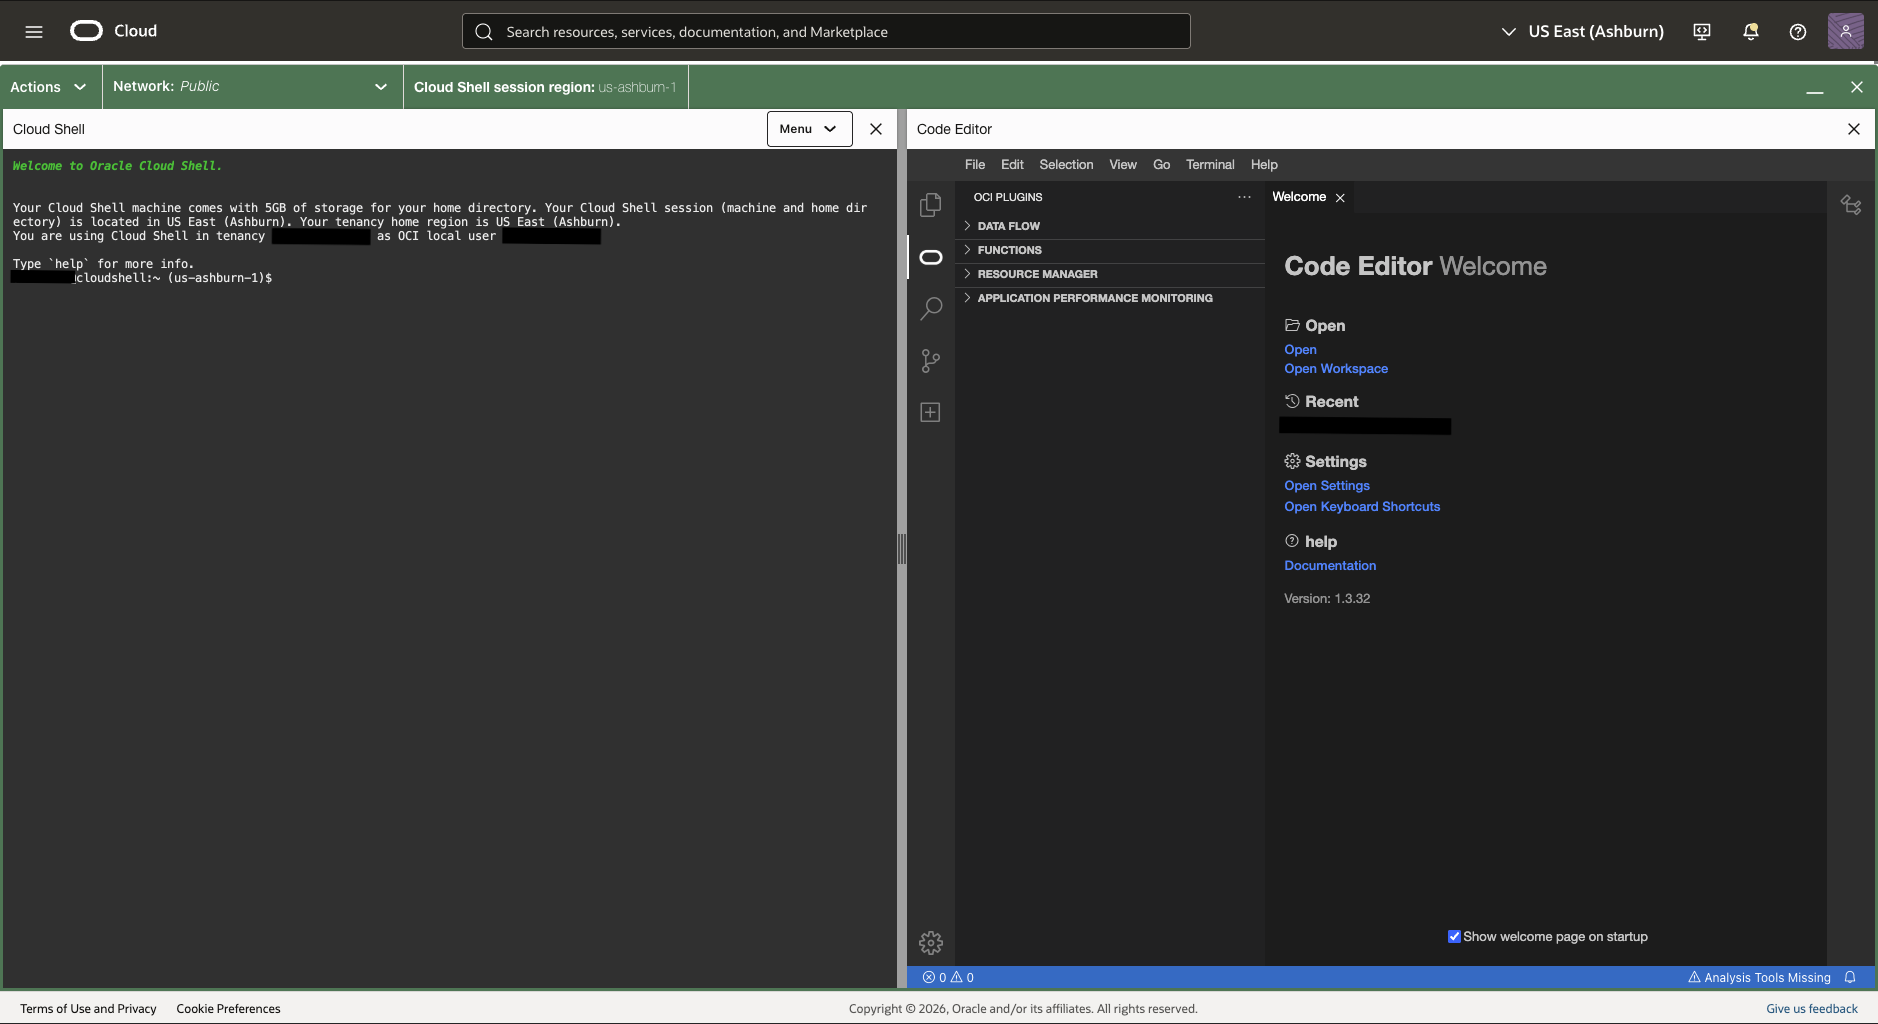Open the notifications bell in header

1750,32
